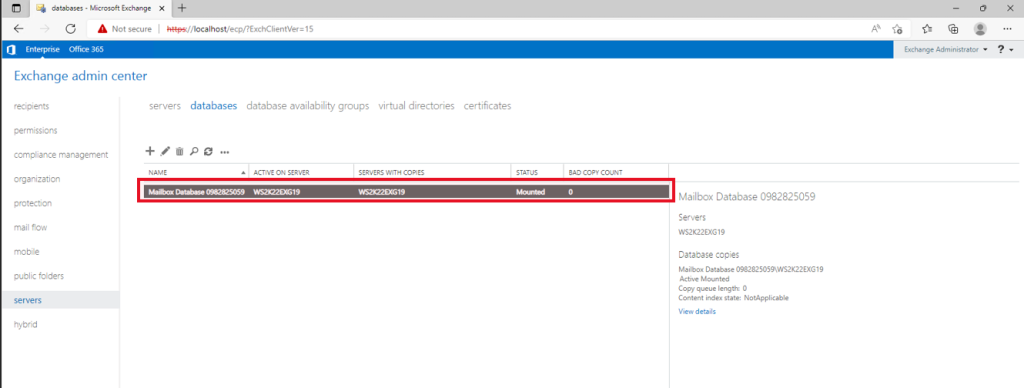
Task: Open search with magnifier icon
Action: click(x=194, y=151)
